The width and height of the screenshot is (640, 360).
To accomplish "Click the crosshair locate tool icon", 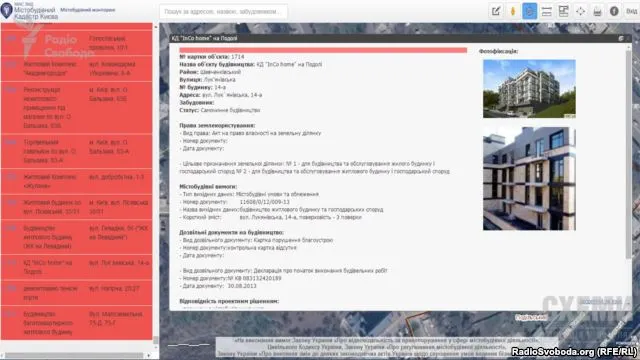I will (x=580, y=11).
